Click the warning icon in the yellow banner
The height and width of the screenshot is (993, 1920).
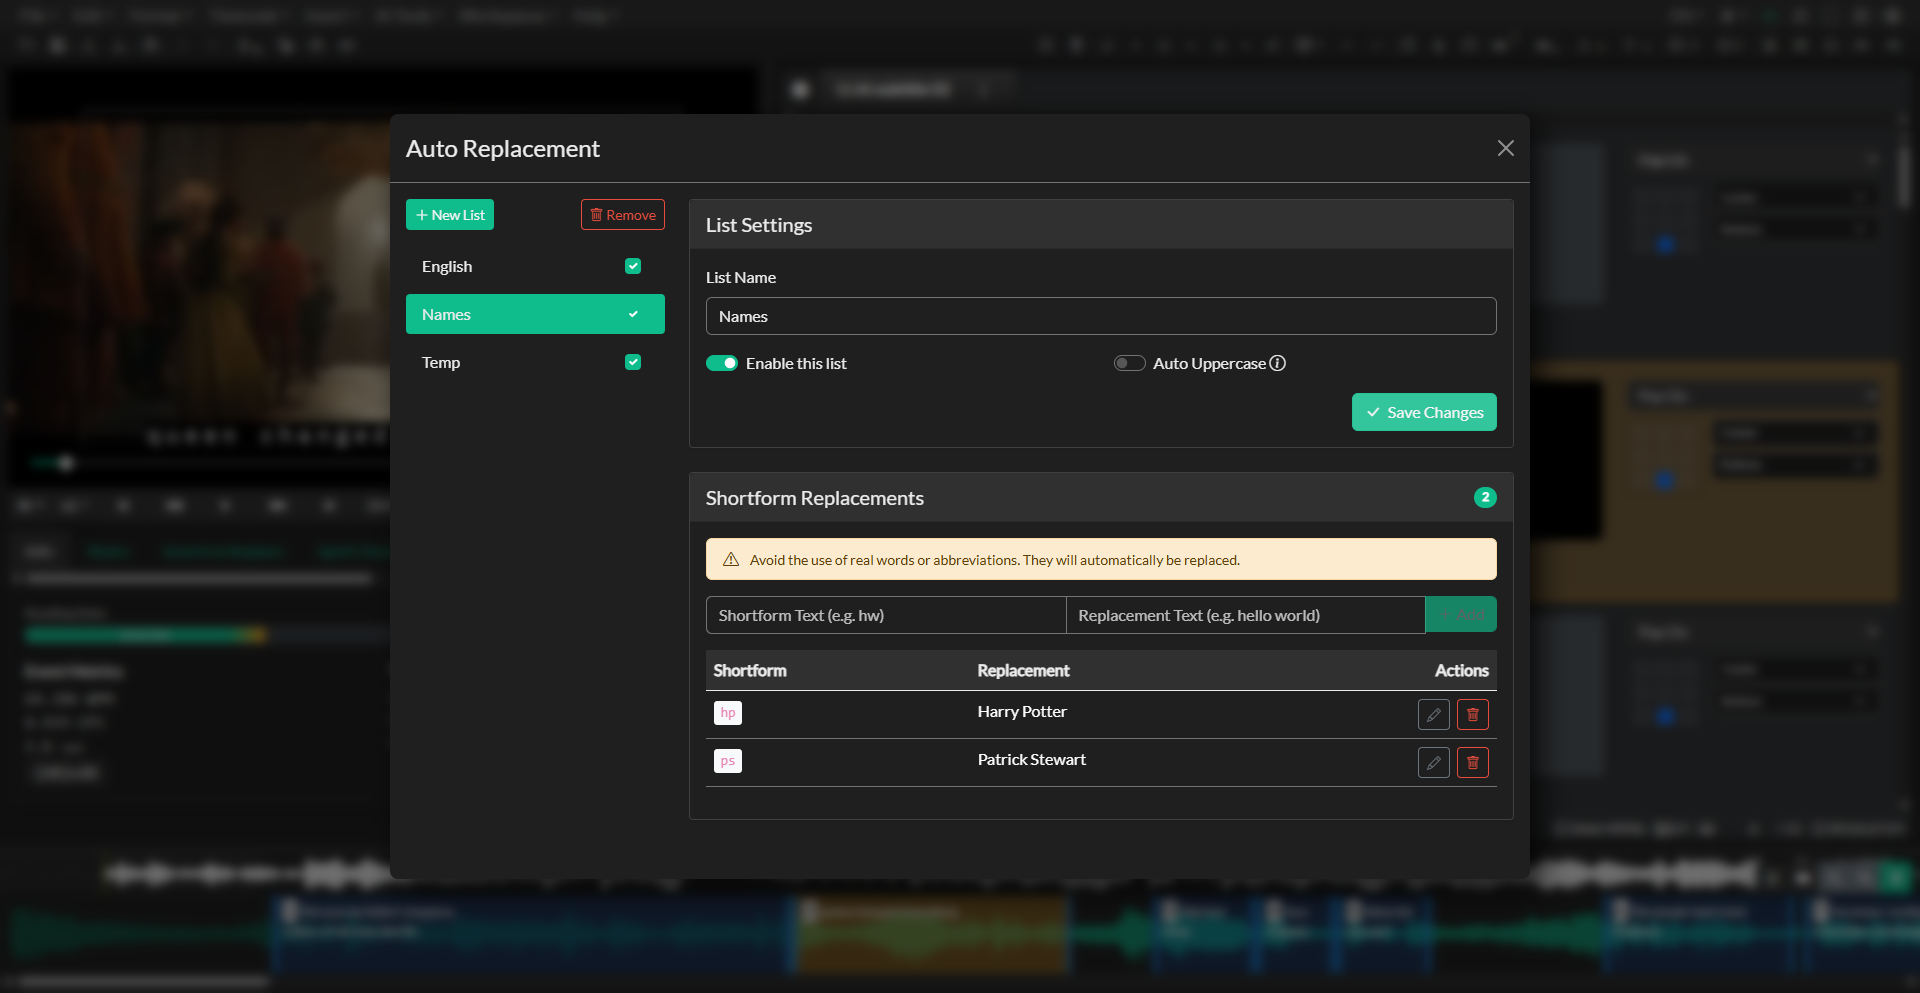731,560
